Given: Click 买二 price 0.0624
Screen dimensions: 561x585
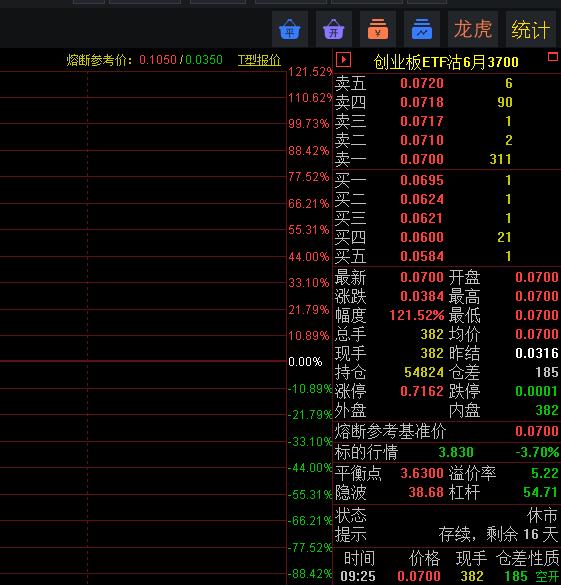Looking at the screenshot, I should 422,199.
